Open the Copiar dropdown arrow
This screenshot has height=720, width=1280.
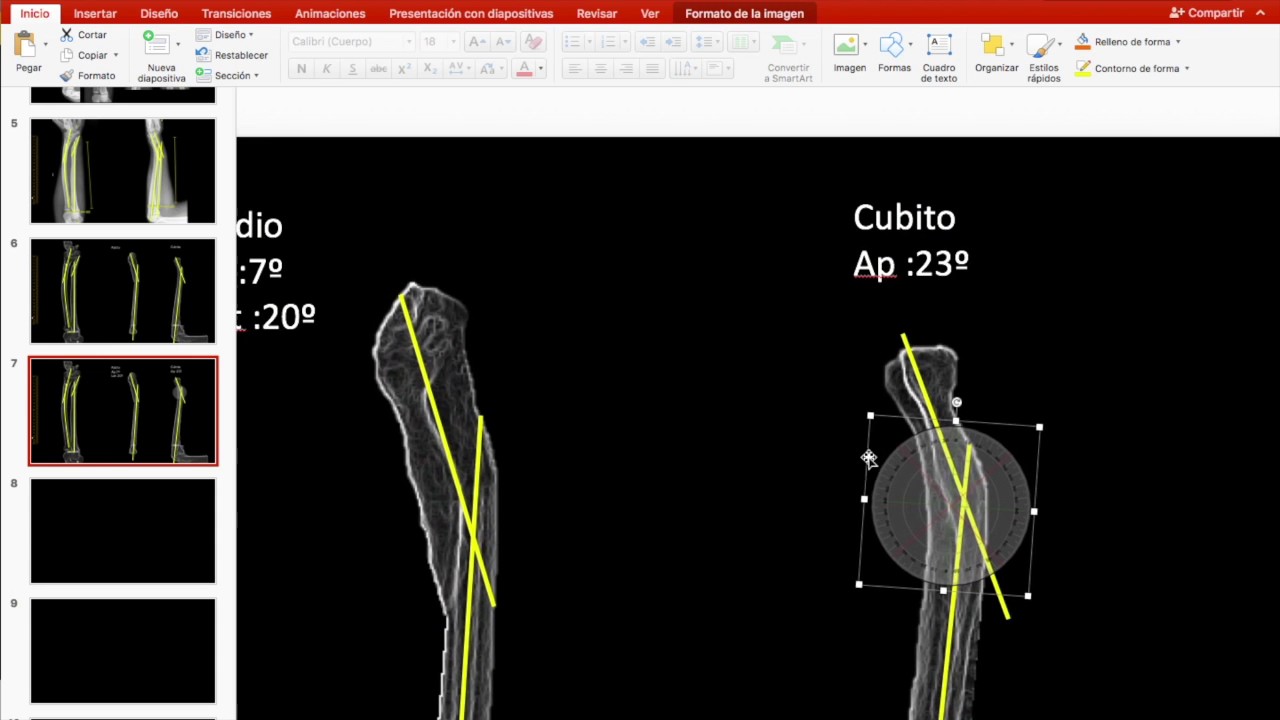116,55
